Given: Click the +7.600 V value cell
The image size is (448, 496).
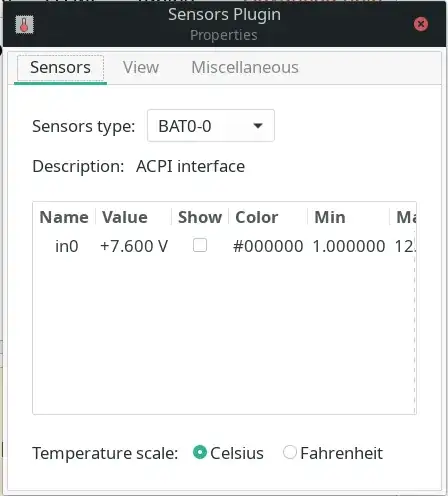Looking at the screenshot, I should point(134,246).
